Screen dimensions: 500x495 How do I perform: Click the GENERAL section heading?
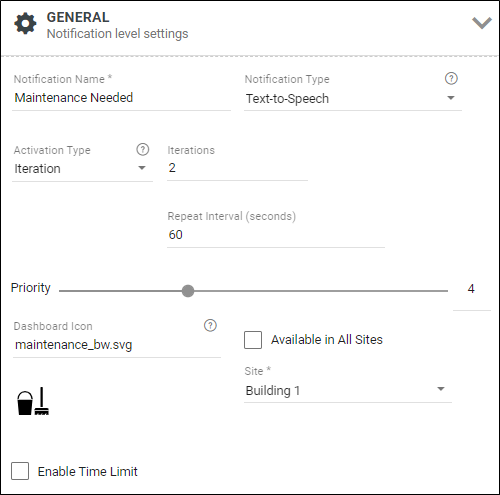pos(78,17)
